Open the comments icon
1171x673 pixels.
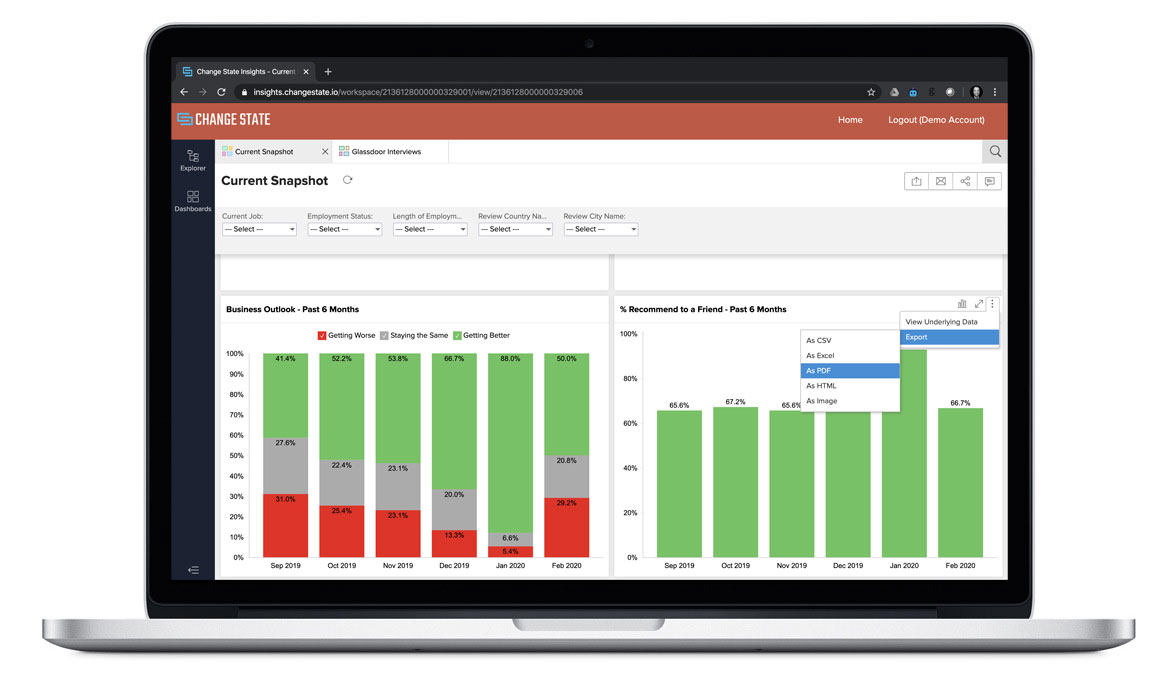click(x=989, y=181)
